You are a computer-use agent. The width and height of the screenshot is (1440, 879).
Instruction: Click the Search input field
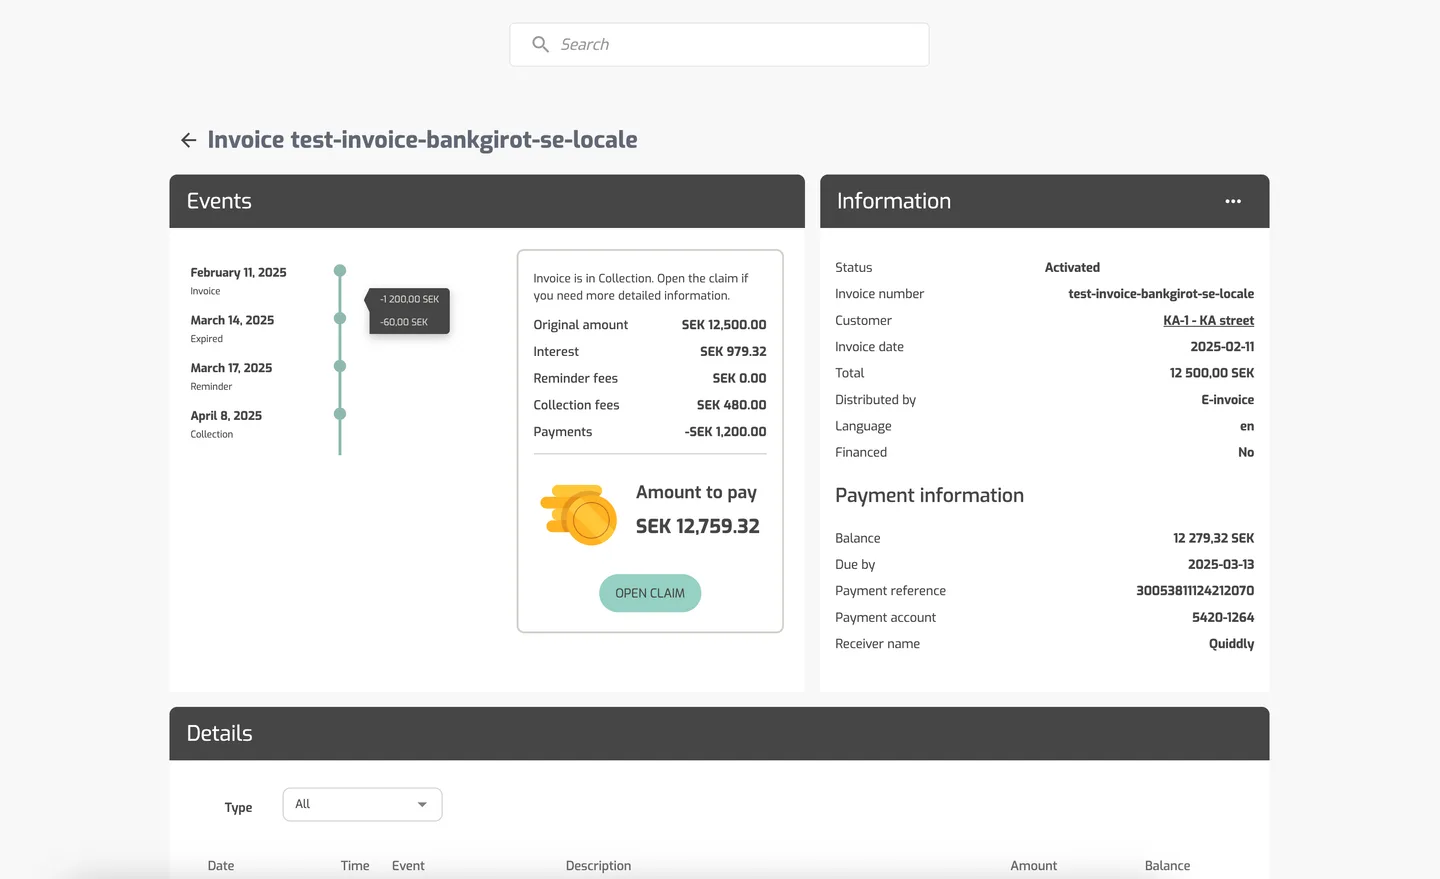tap(719, 44)
